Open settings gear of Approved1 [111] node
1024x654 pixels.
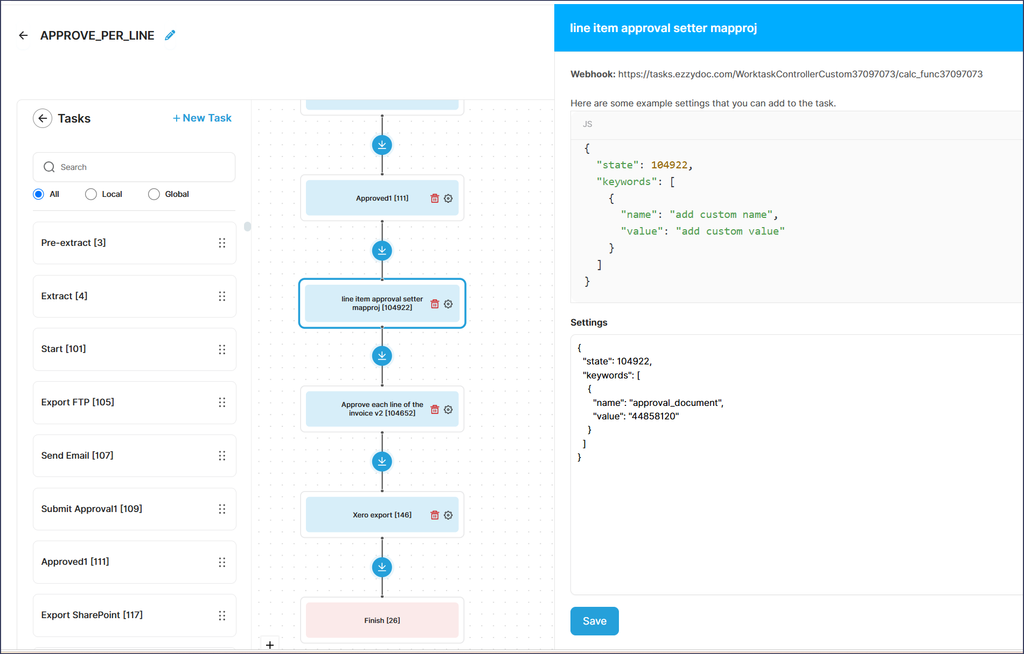448,199
